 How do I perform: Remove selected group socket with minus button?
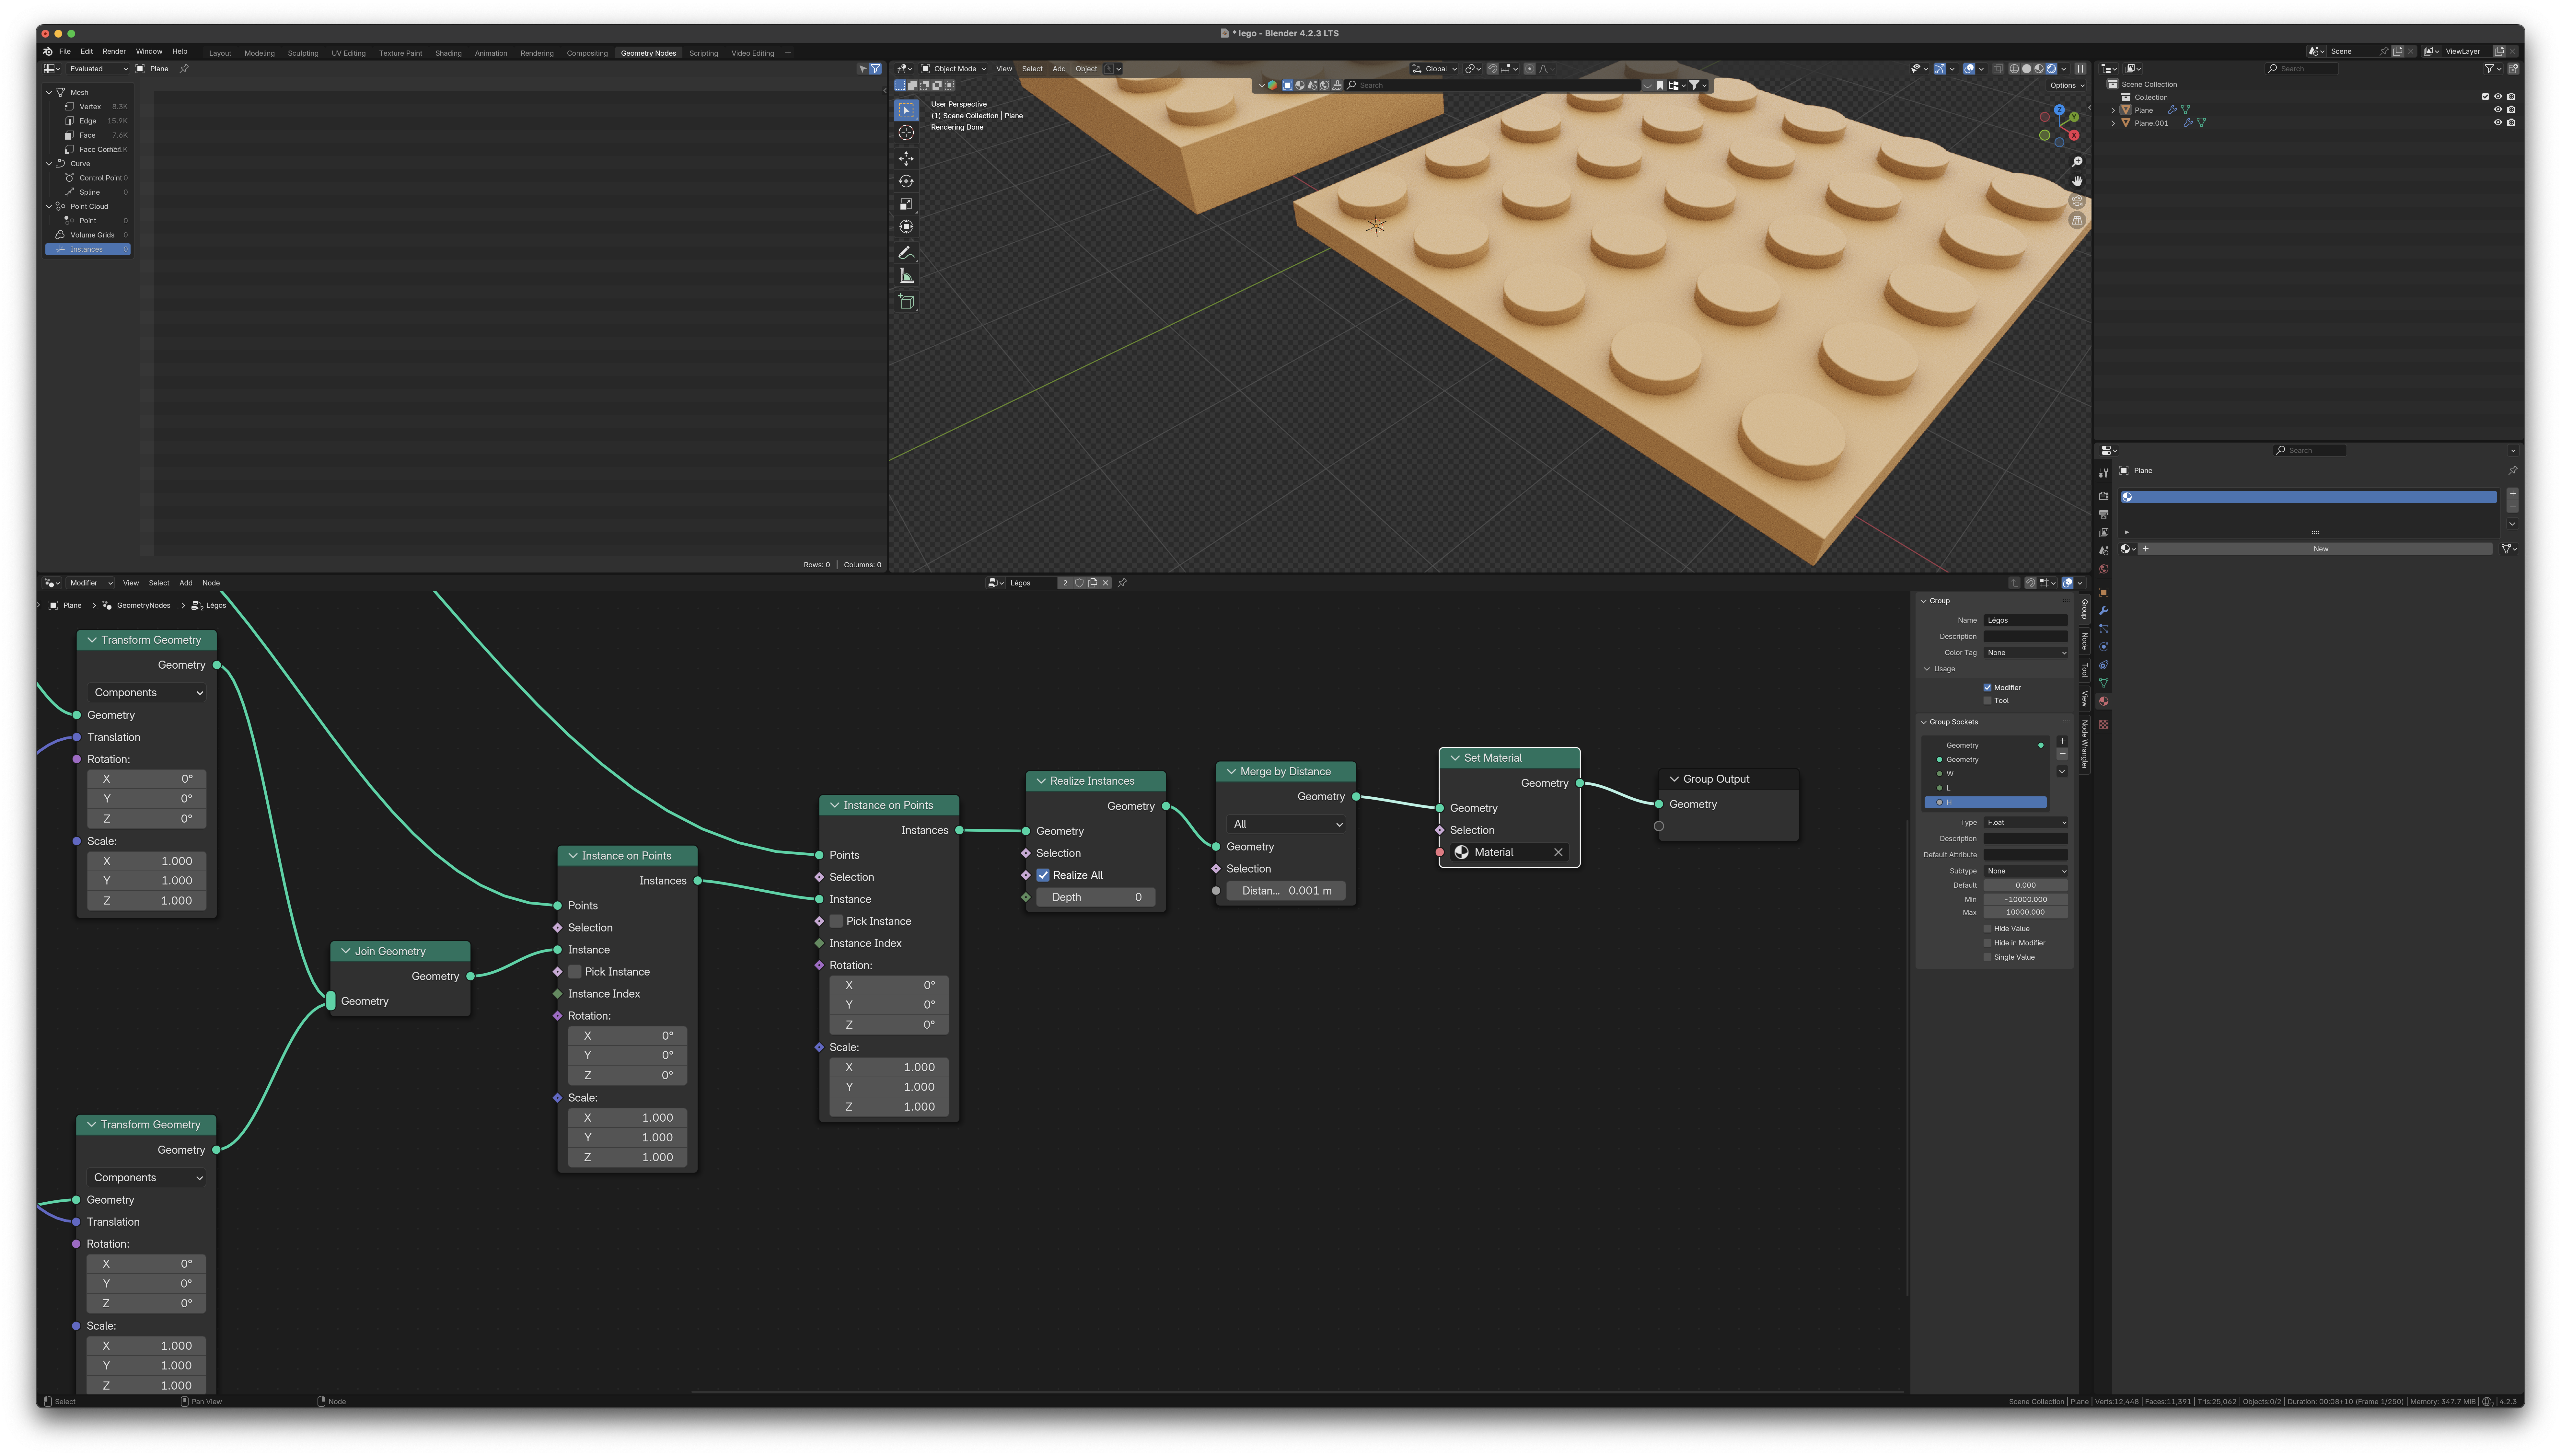[2062, 754]
